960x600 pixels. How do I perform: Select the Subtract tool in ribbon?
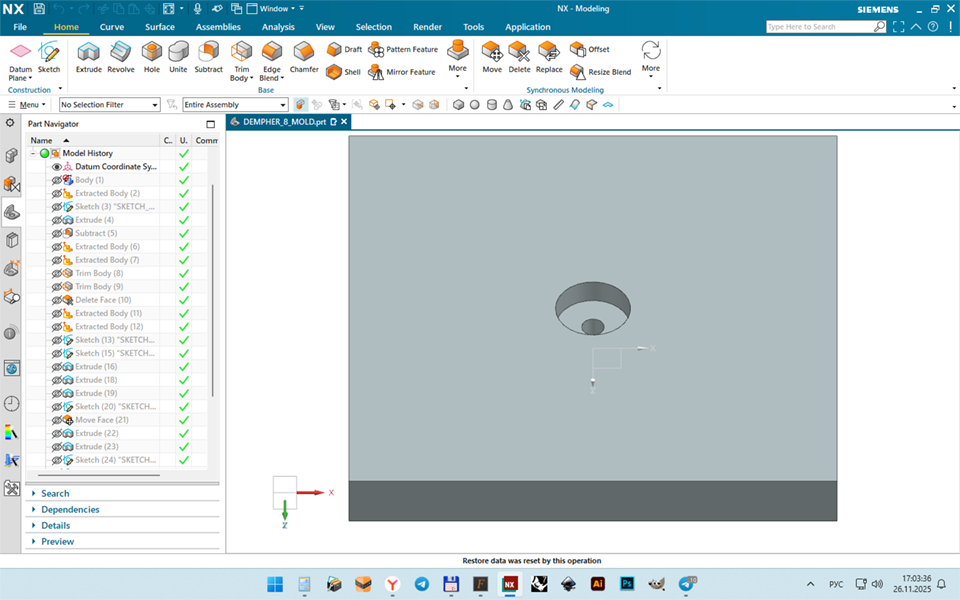(208, 58)
